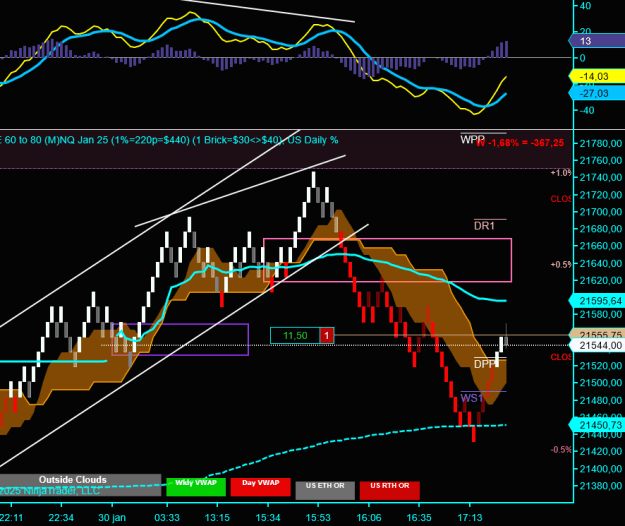625x526 pixels.
Task: Select the 21555,75 entry price marker
Action: (597, 334)
